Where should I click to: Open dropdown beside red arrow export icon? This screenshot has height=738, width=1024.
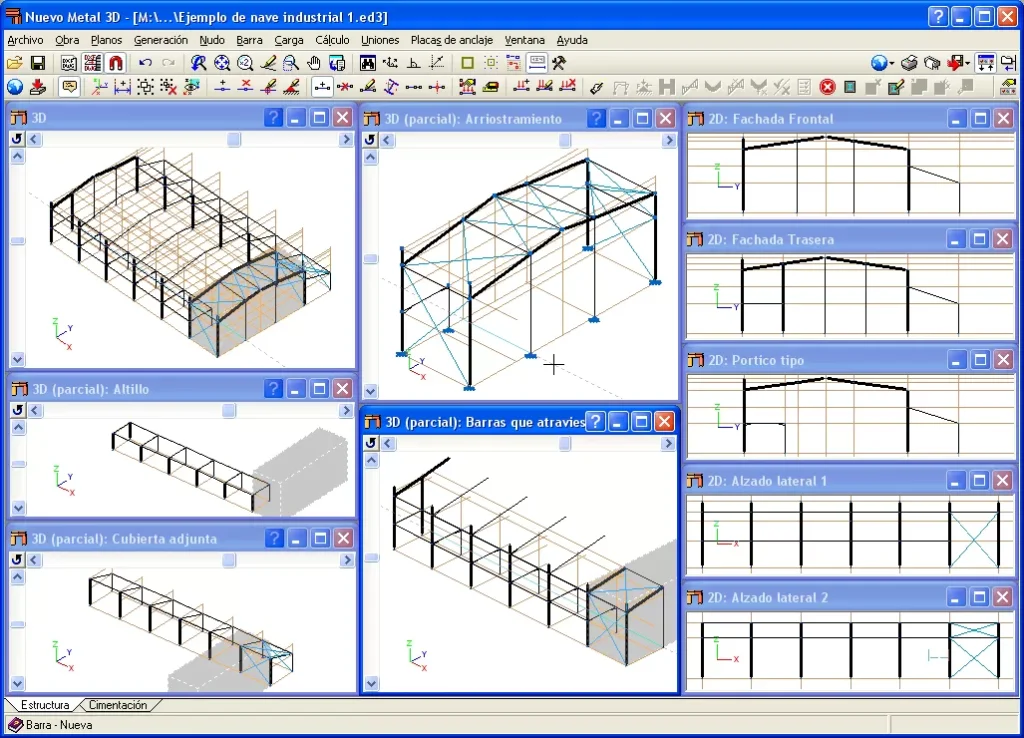pyautogui.click(x=967, y=64)
